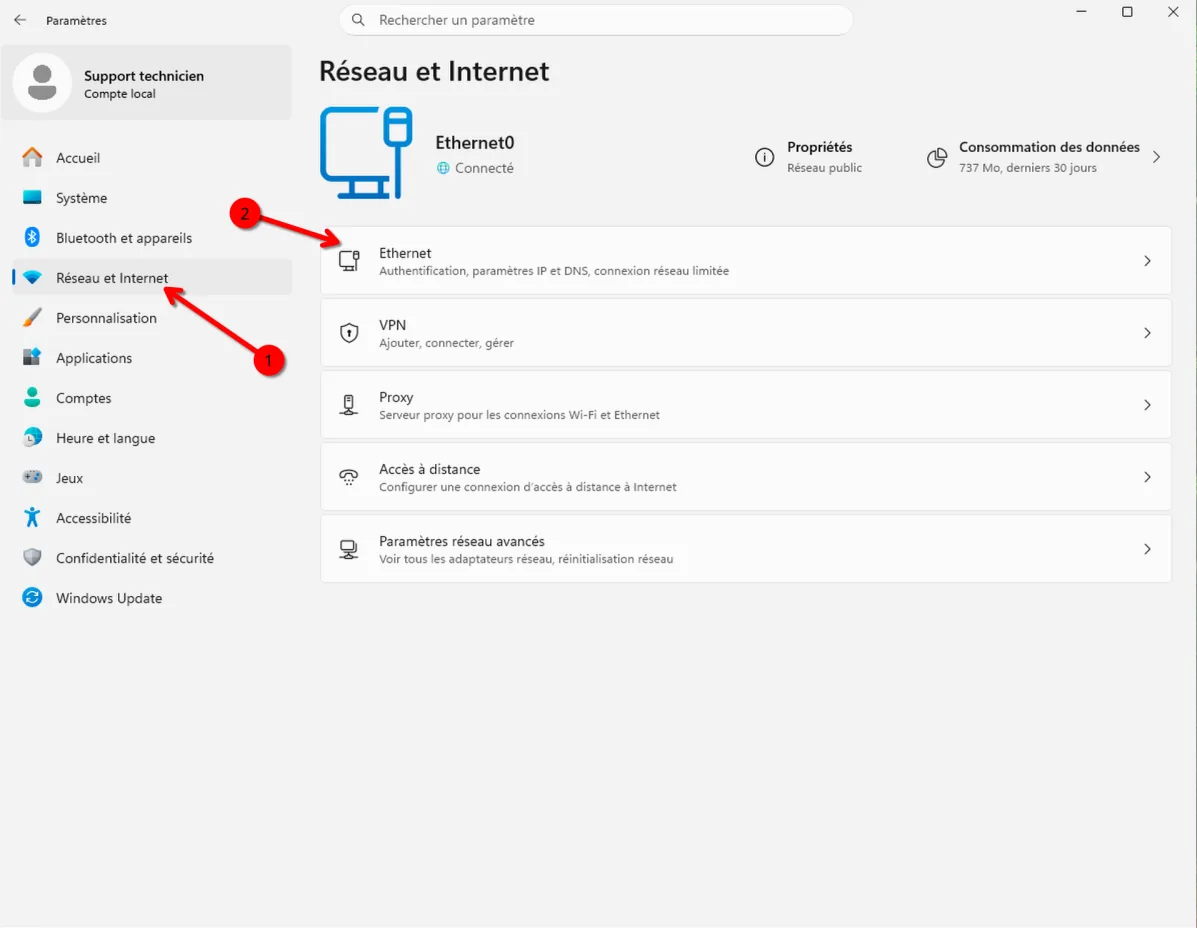Open Ethernet authentication settings

point(746,261)
